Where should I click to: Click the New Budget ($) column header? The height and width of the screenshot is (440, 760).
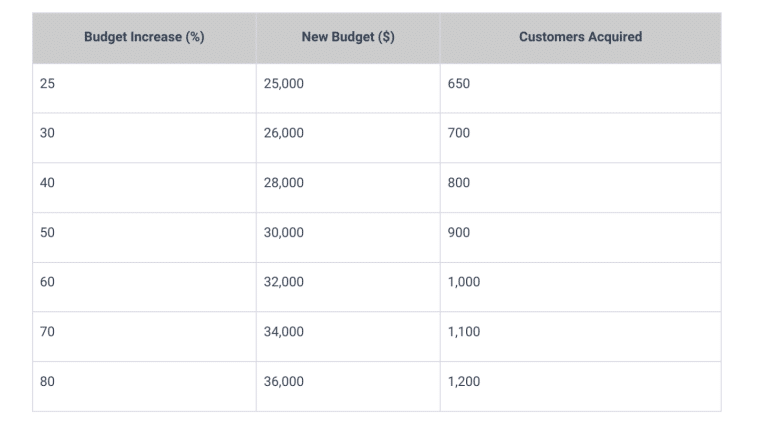348,38
